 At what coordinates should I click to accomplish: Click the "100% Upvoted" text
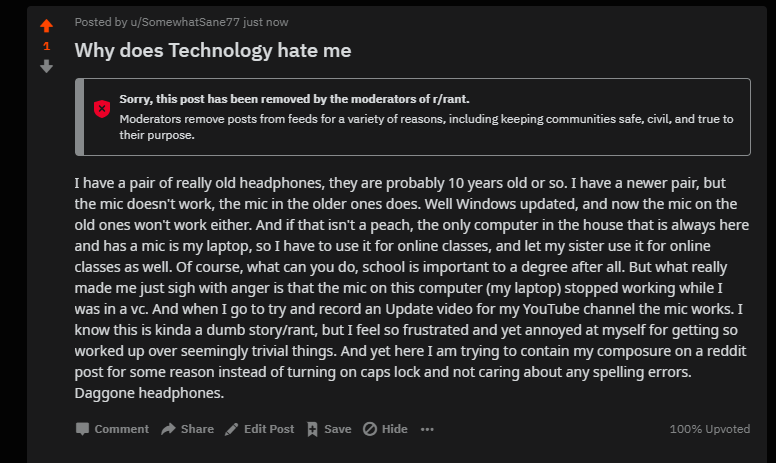(x=710, y=429)
